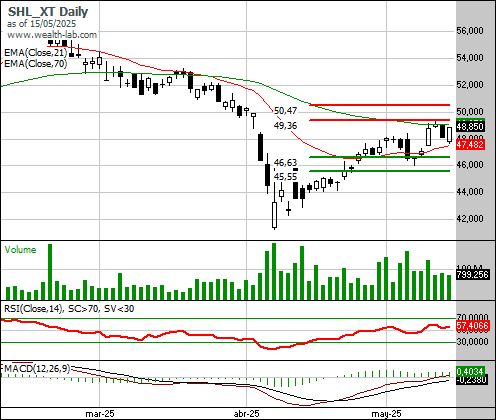496x420 pixels.
Task: Click the tall volume bar in late February
Action: click(x=50, y=272)
